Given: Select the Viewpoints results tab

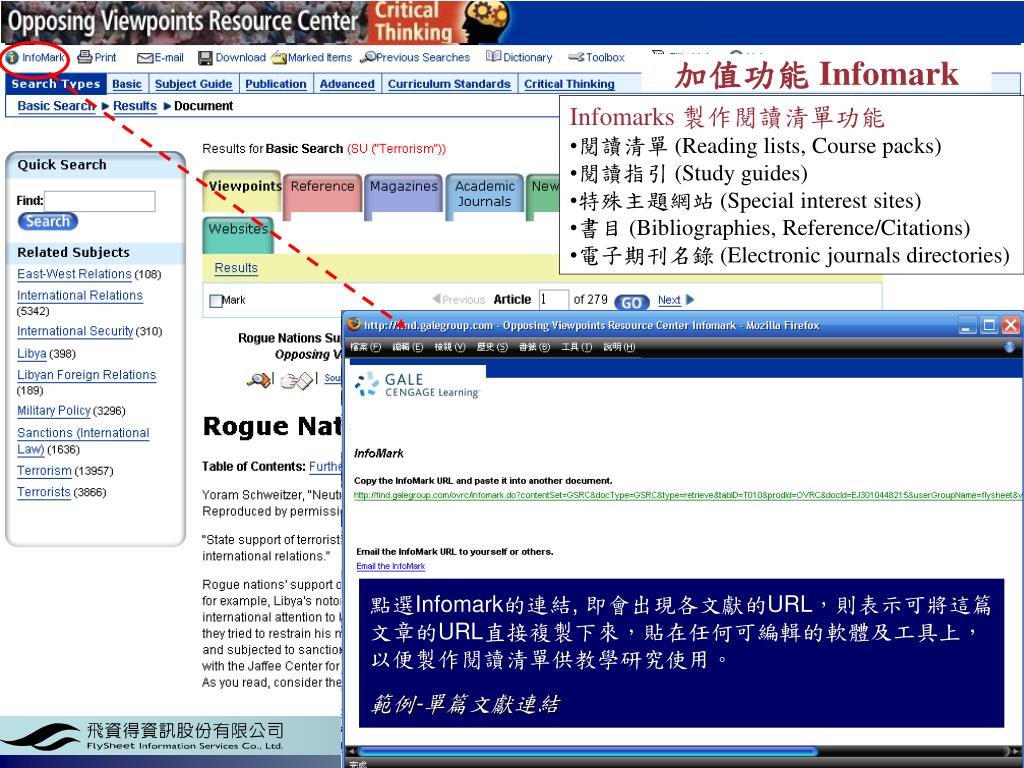Looking at the screenshot, I should coord(242,189).
